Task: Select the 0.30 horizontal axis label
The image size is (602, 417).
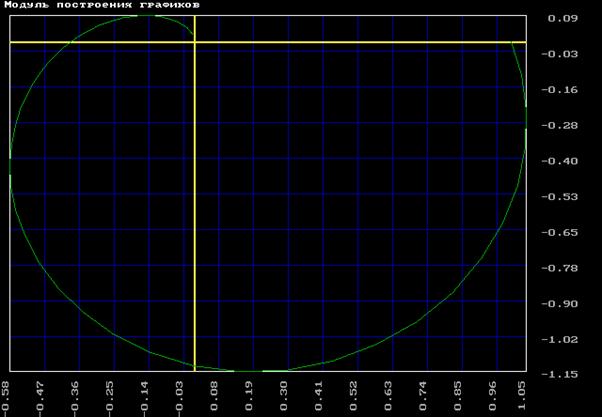Action: 285,394
